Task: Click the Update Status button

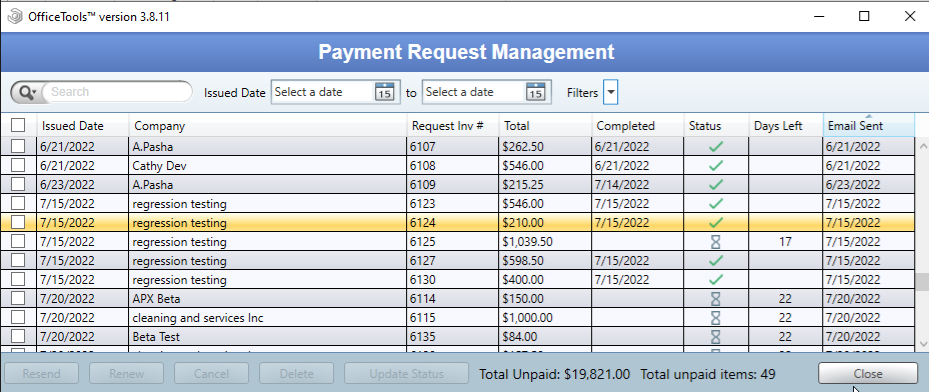Action: coord(406,374)
